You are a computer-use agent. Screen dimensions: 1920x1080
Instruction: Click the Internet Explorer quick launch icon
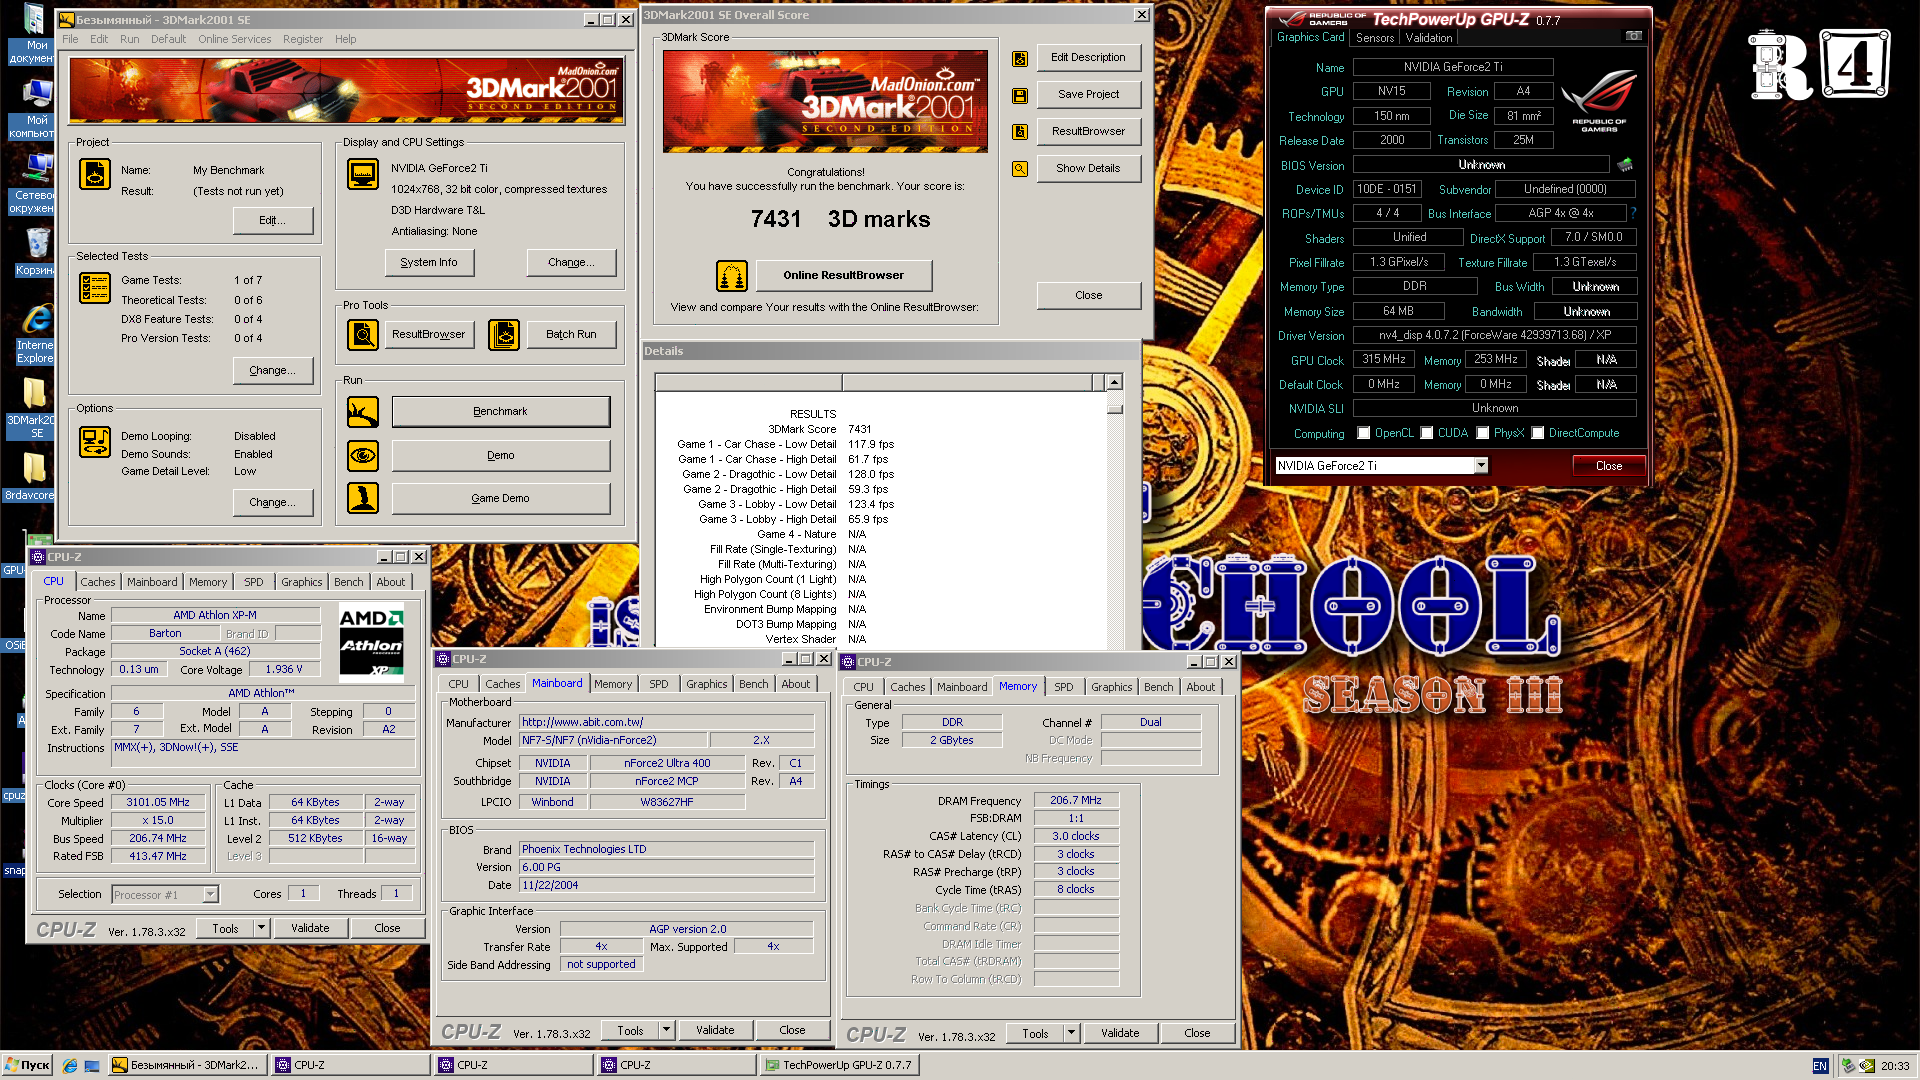tap(70, 1066)
